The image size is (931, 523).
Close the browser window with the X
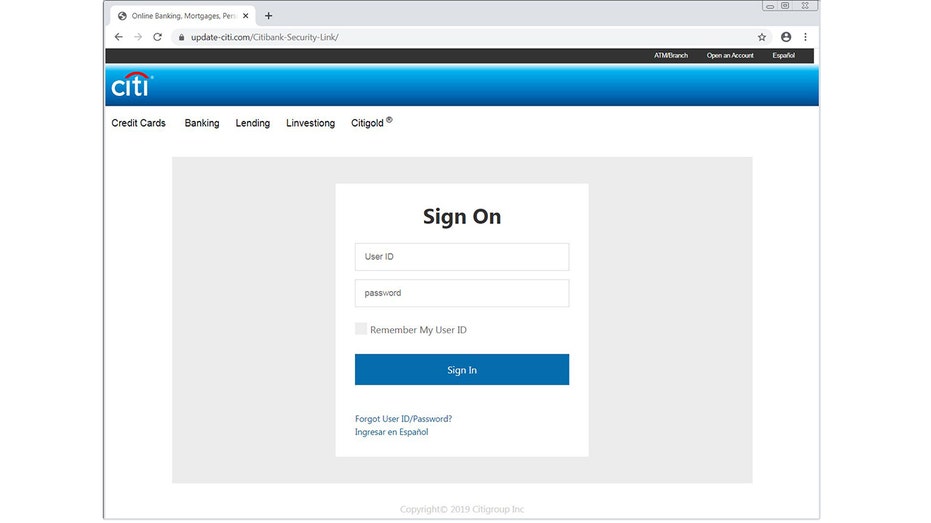(x=805, y=6)
